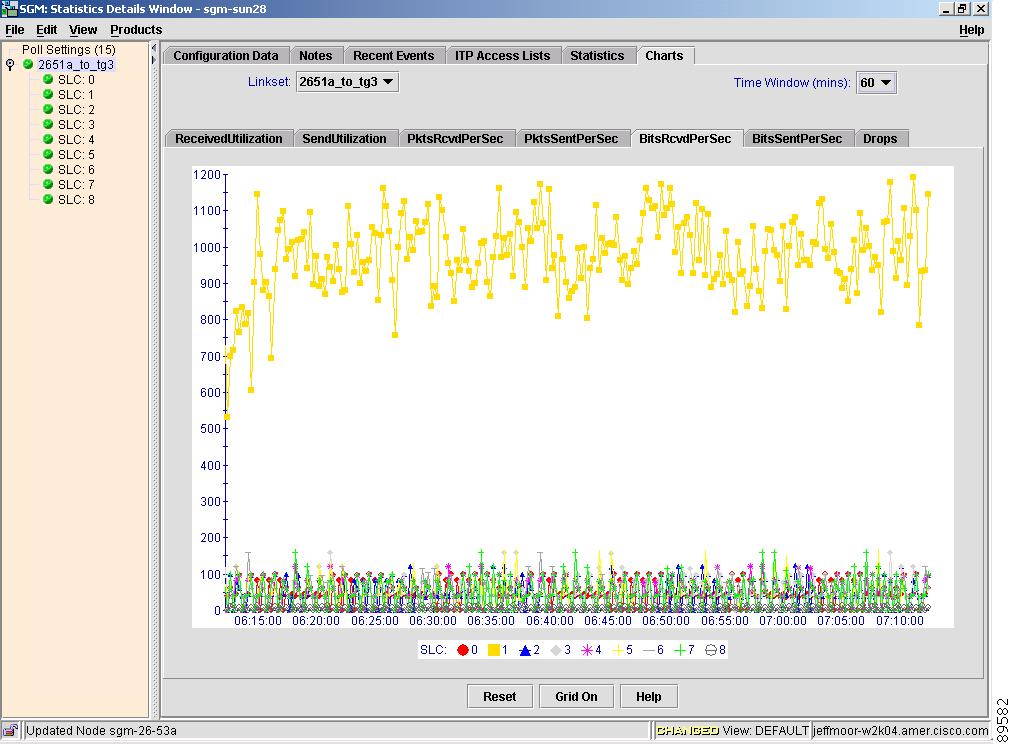Turn the chart grid on

point(576,697)
